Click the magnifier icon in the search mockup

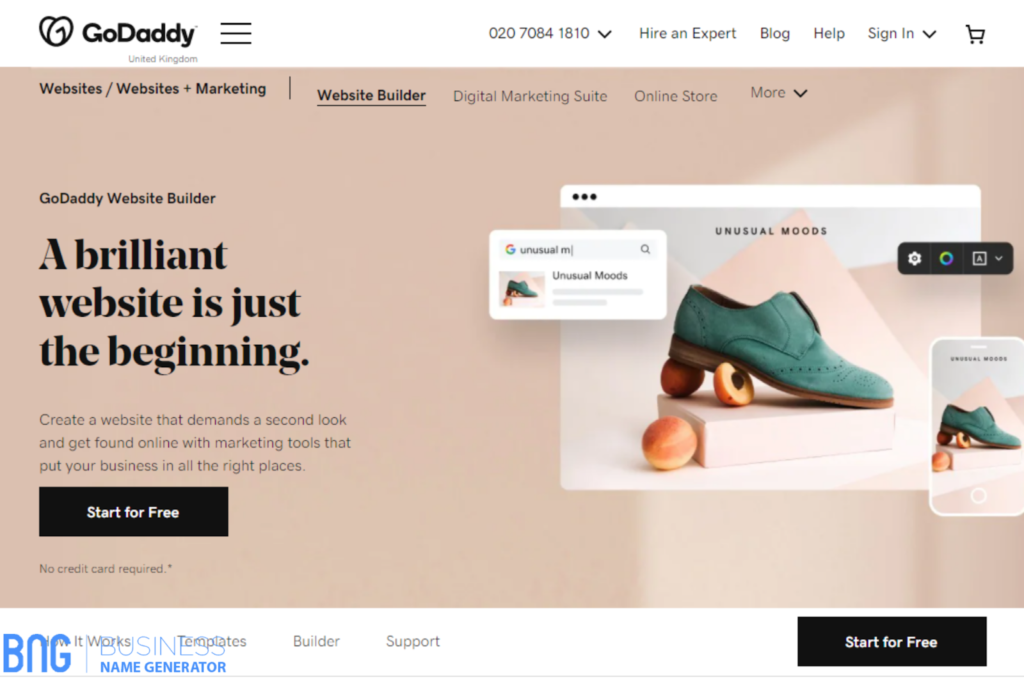[x=645, y=249]
